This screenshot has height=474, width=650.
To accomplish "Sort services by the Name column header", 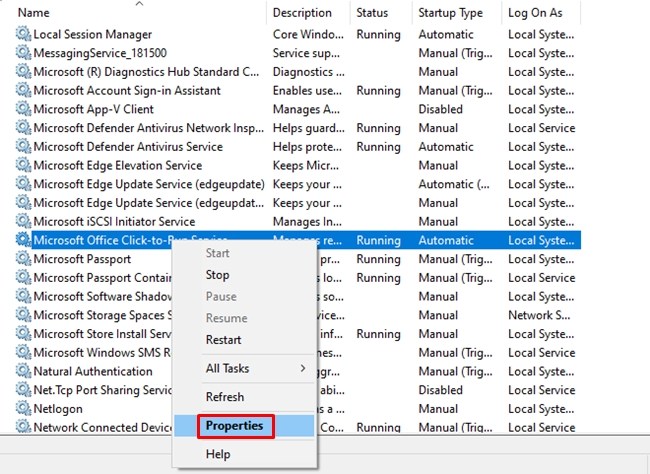I will (34, 13).
